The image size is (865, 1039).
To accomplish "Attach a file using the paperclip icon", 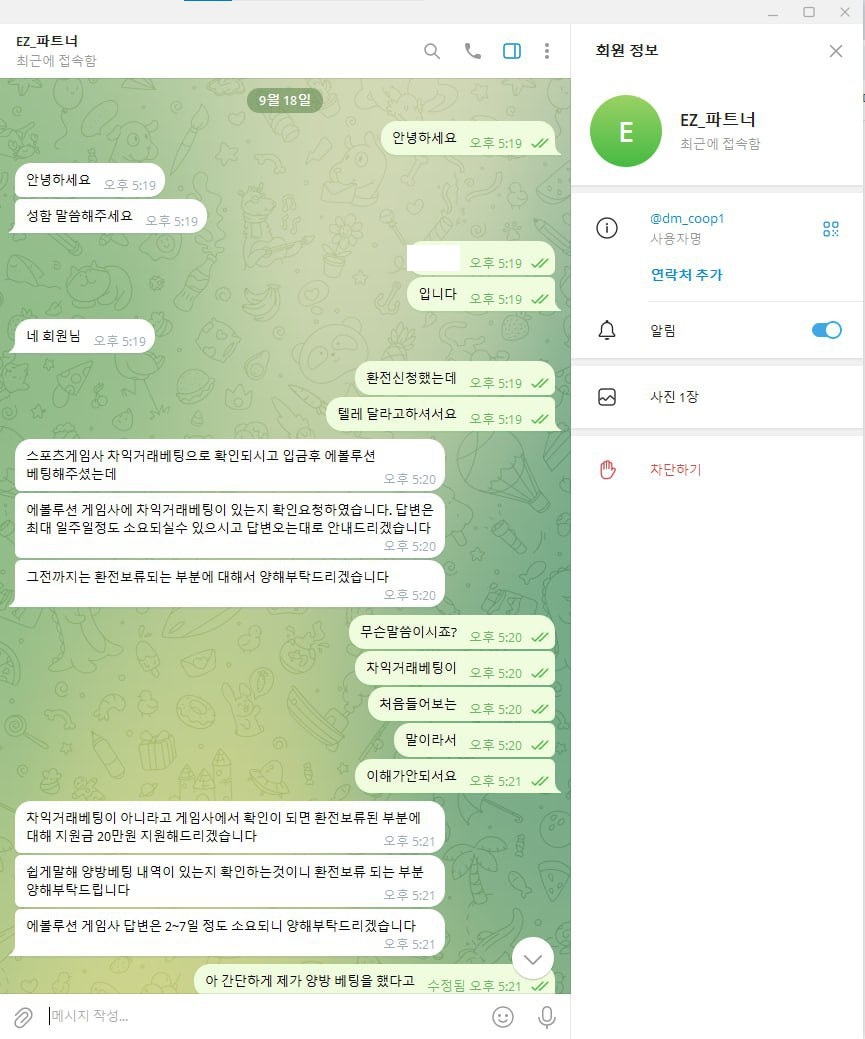I will tap(24, 1016).
